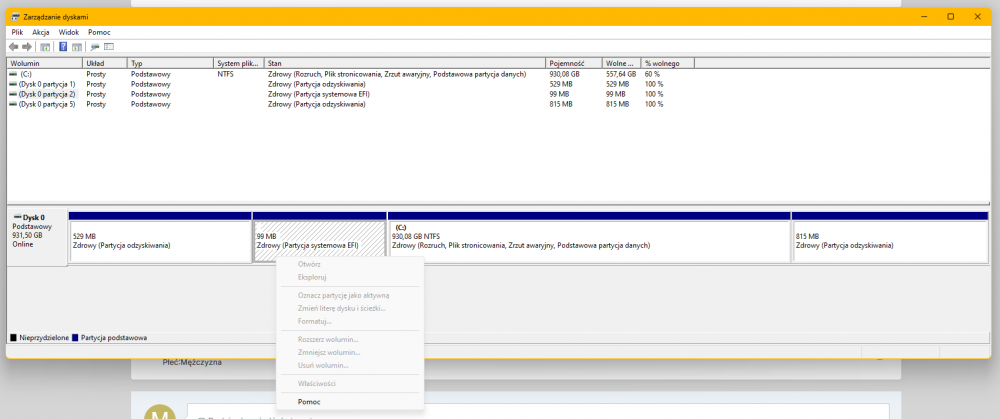Choose Pomoc in the context menu
This screenshot has width=1000, height=419.
point(311,401)
